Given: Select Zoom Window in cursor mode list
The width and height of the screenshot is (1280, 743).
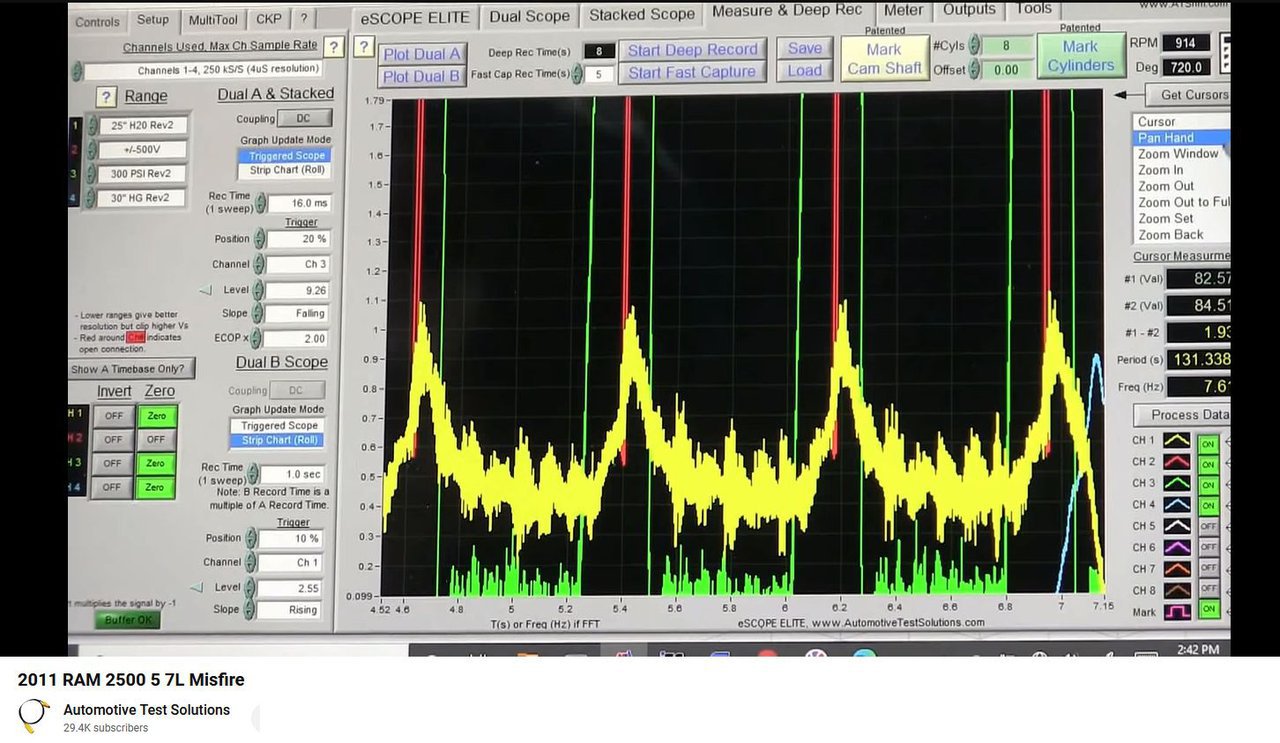Looking at the screenshot, I should point(1178,154).
